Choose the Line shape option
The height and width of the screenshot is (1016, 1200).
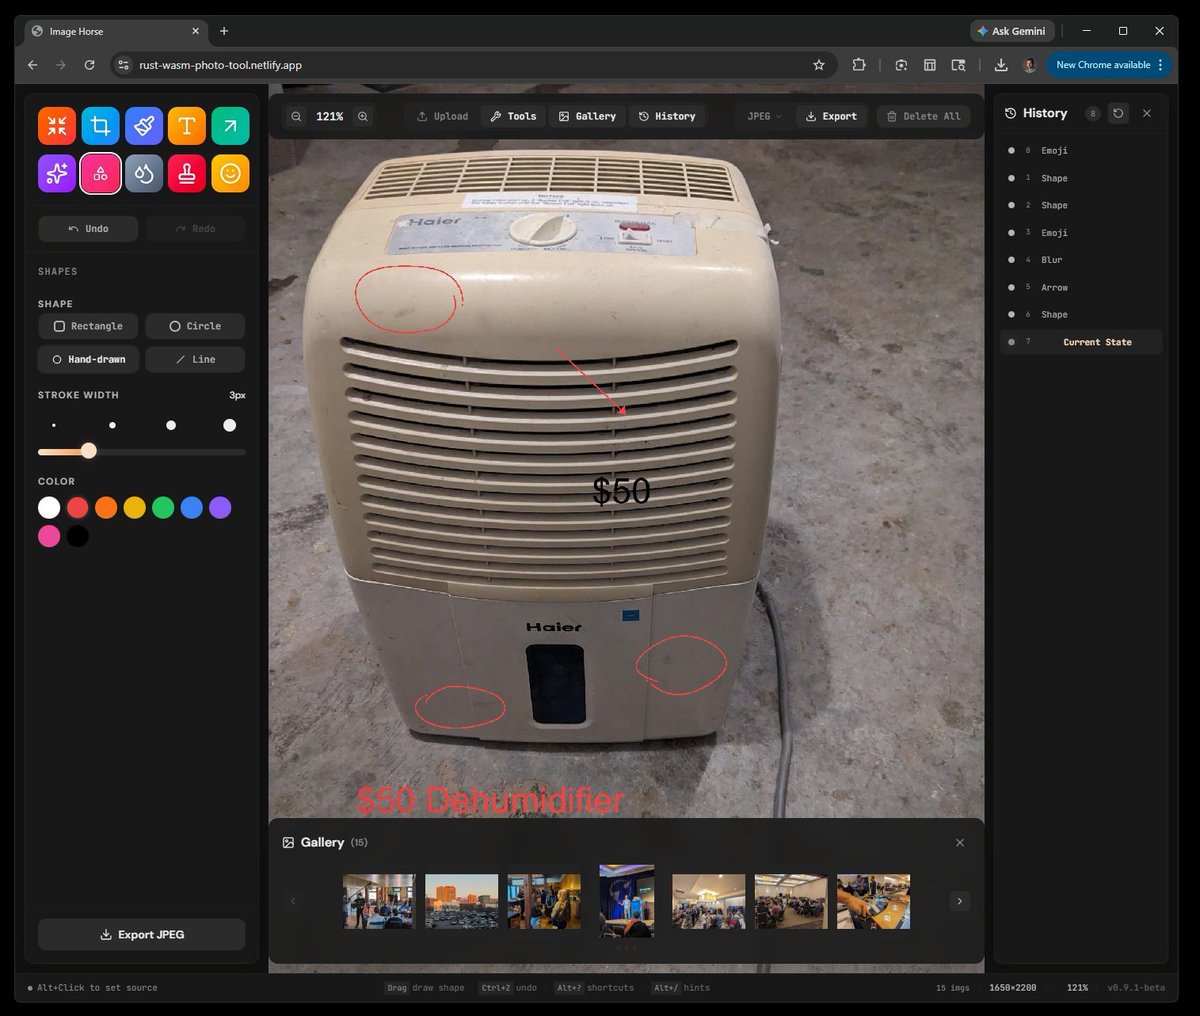[x=195, y=359]
